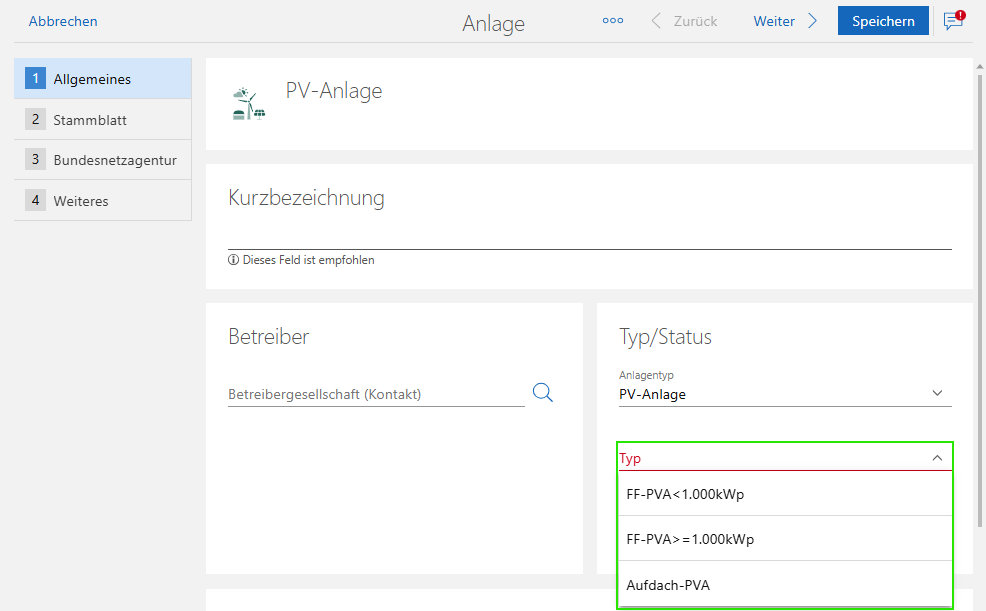Screen dimensions: 986x611
Task: Click the info icon beside 'Dieses Feld ist empfohlen'
Action: 233,260
